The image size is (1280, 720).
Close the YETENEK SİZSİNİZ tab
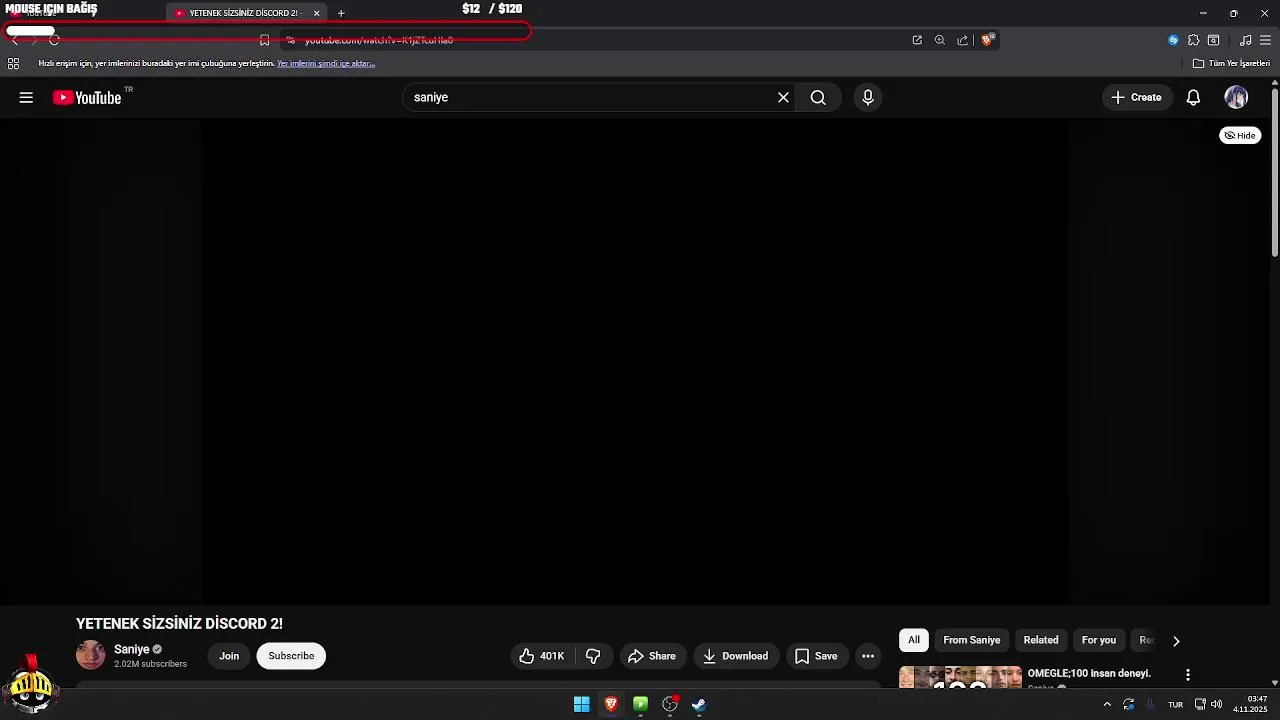[x=317, y=13]
